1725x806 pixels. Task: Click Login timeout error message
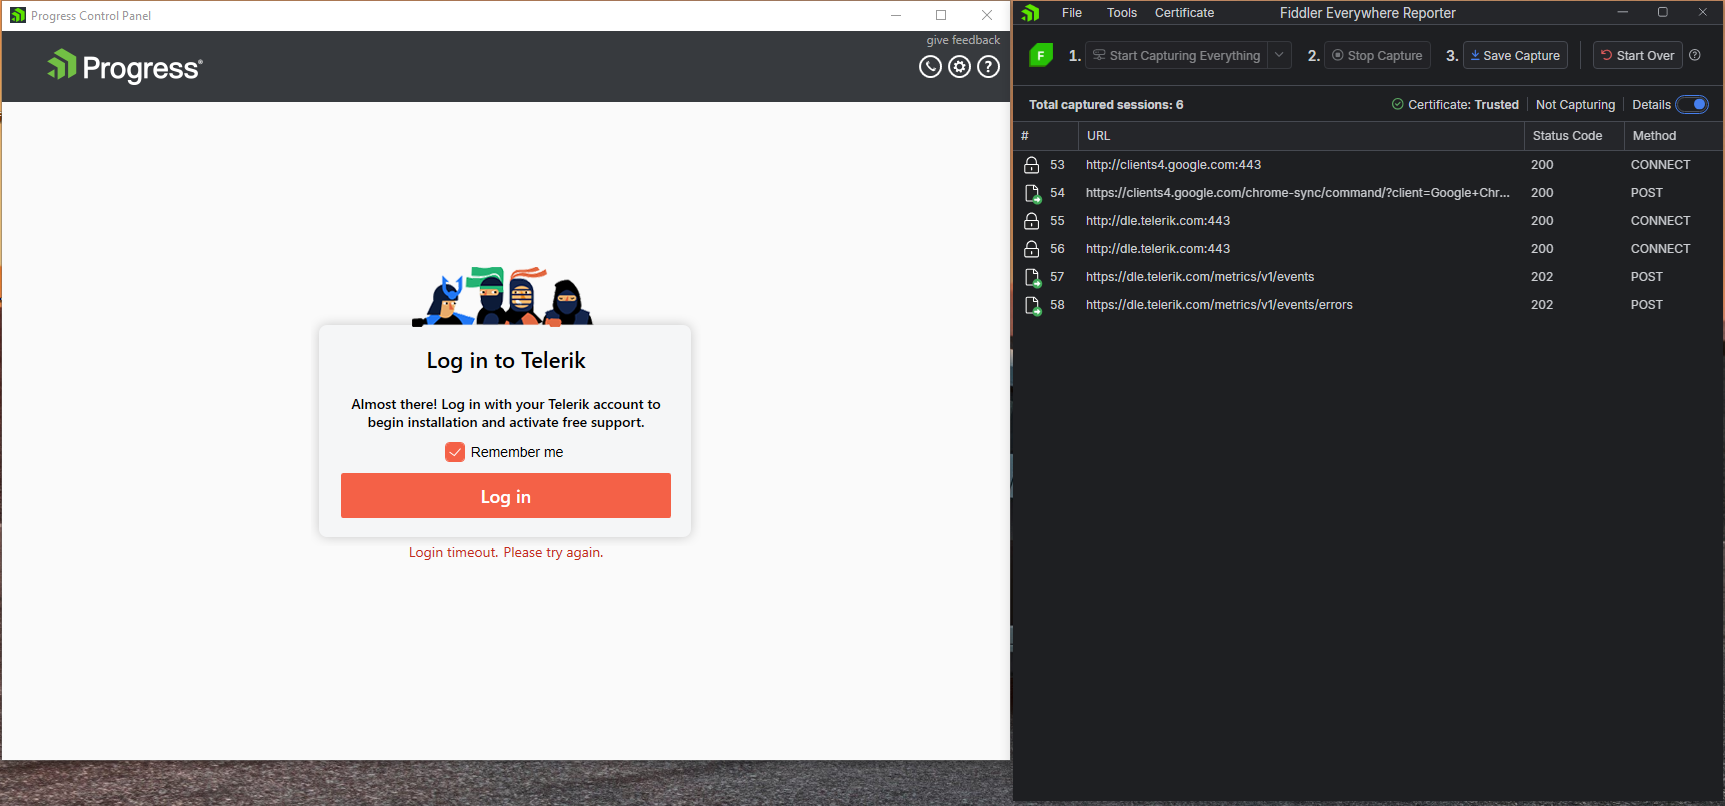[x=506, y=552]
